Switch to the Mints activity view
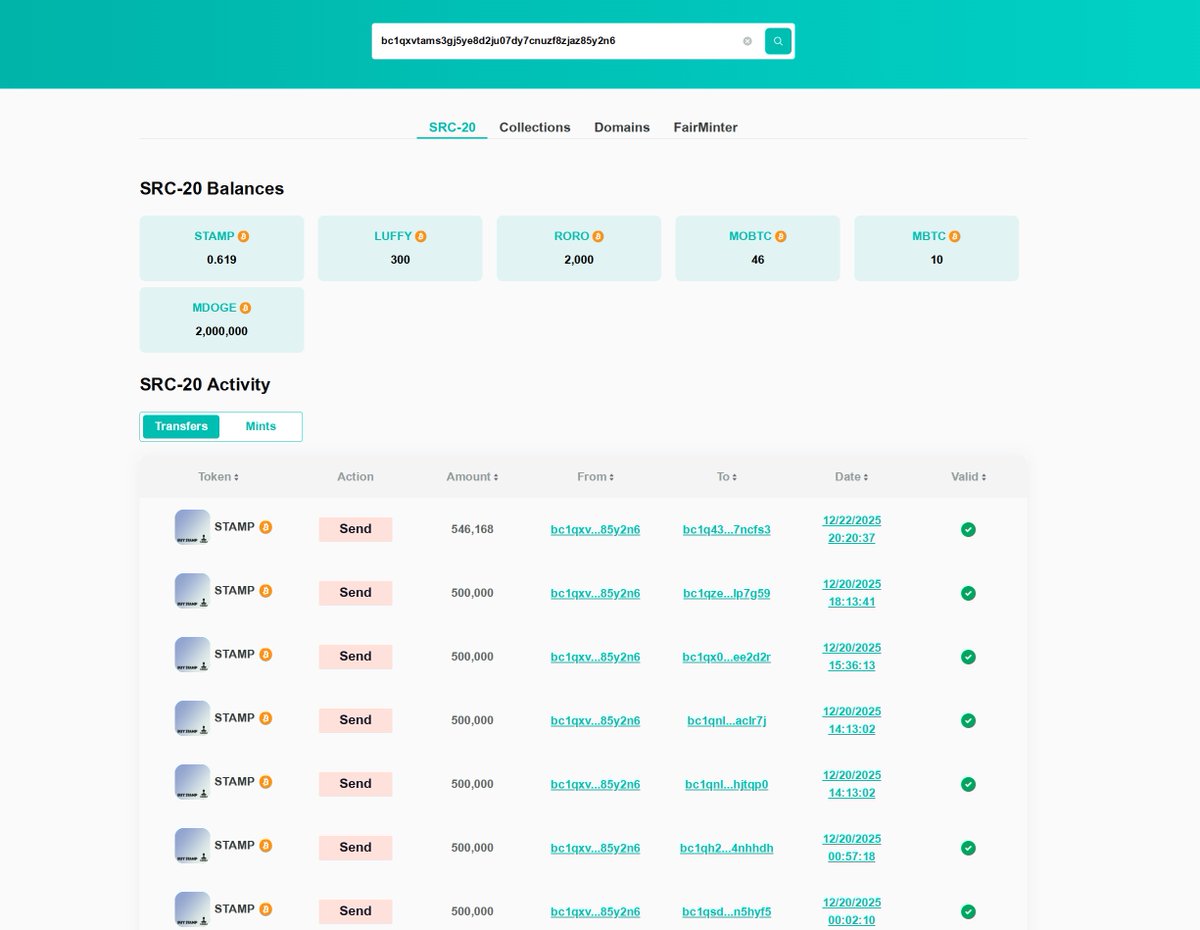This screenshot has height=930, width=1200. coord(261,426)
